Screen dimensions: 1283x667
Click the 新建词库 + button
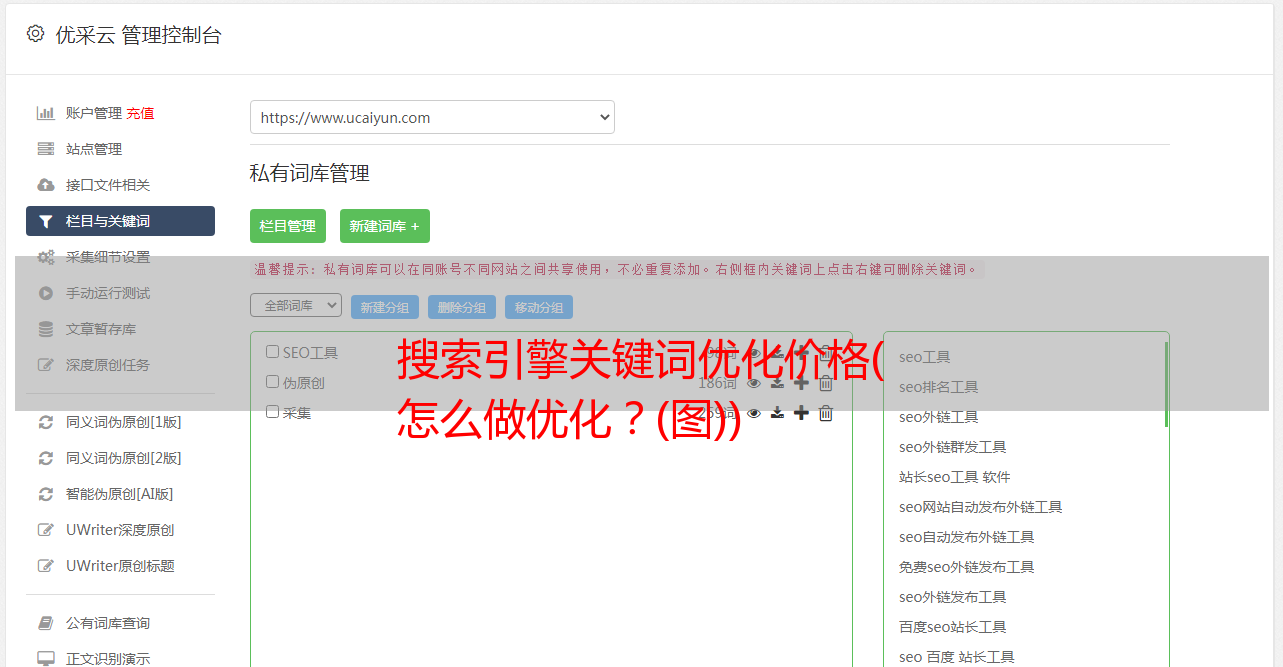[x=385, y=226]
